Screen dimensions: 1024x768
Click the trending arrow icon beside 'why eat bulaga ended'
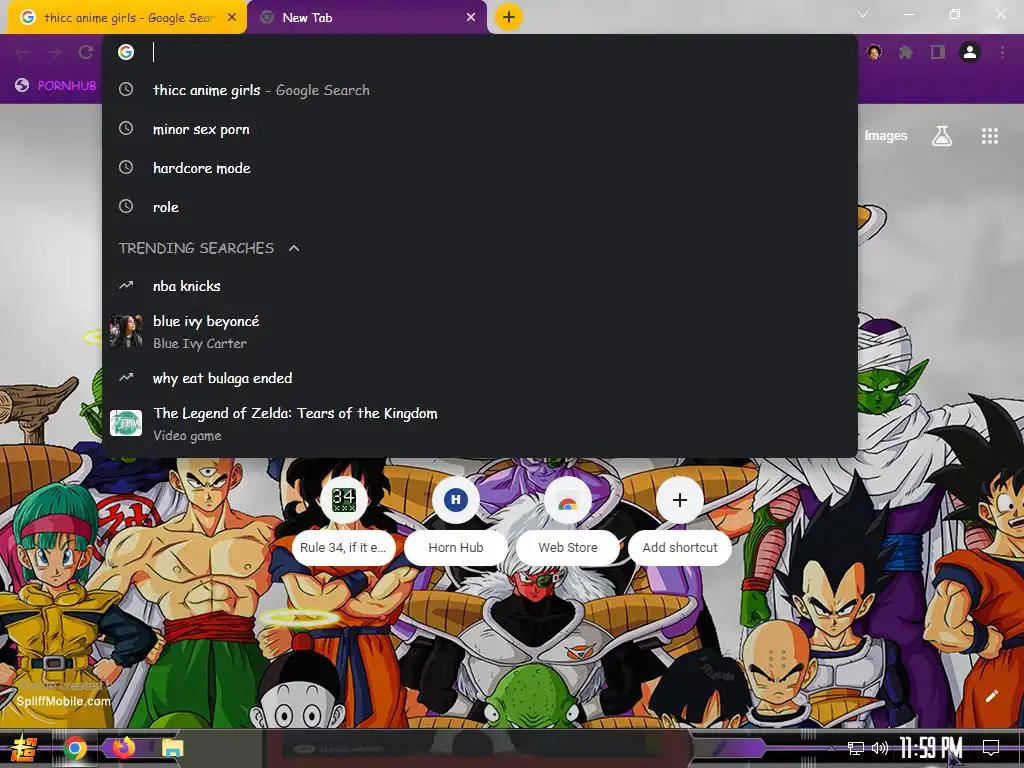126,377
